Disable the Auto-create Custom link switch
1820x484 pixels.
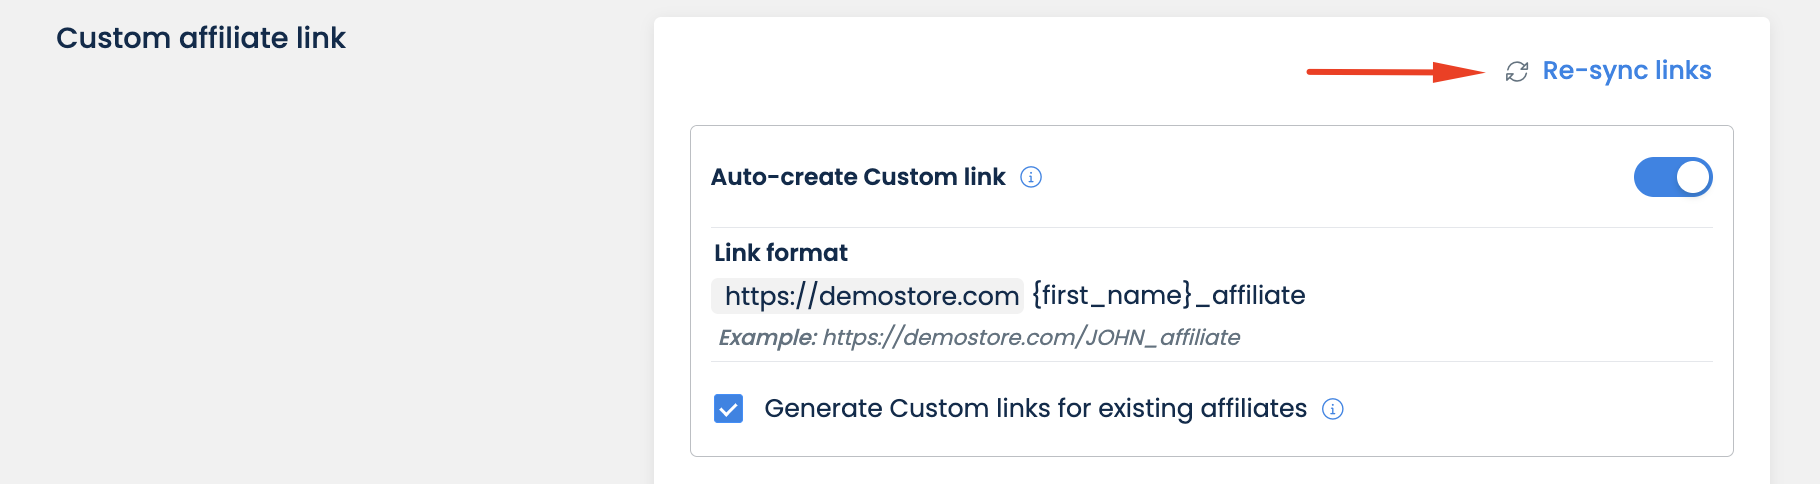(1672, 177)
